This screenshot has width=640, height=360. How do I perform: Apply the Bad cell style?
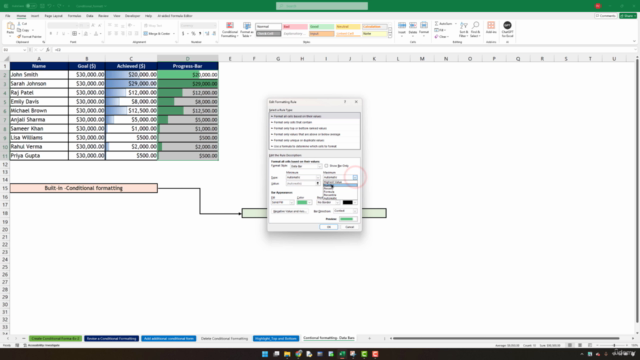tap(294, 27)
